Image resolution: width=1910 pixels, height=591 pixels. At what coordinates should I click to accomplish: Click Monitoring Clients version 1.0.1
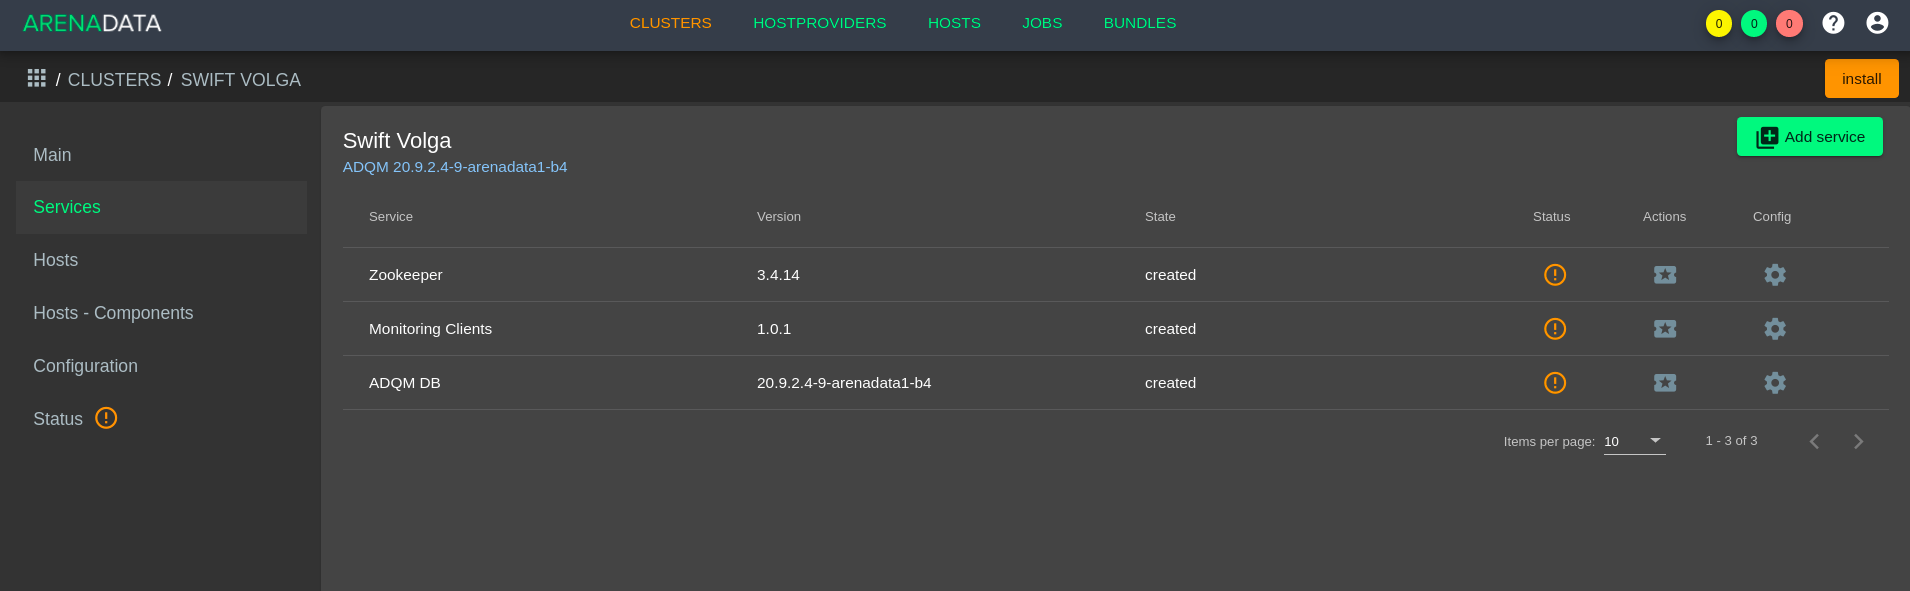click(x=774, y=329)
